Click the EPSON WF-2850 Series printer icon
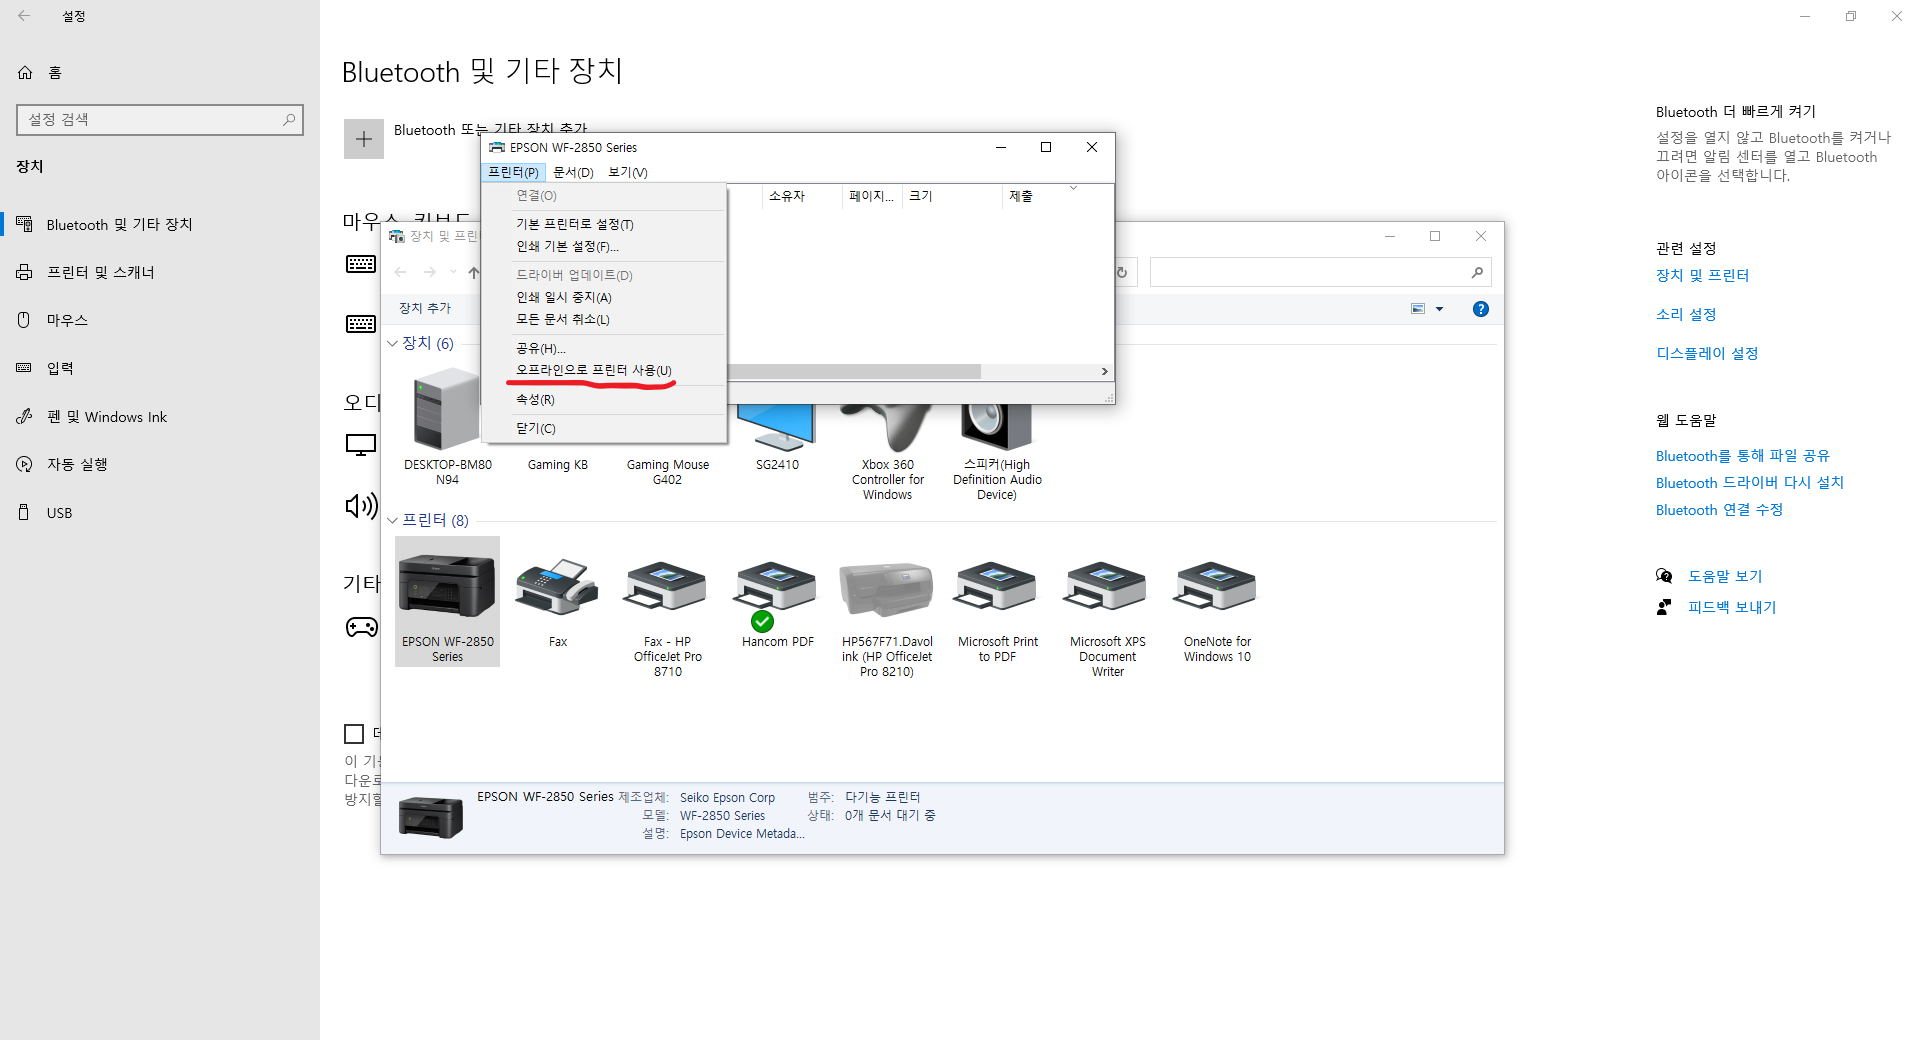1920x1040 pixels. [447, 587]
